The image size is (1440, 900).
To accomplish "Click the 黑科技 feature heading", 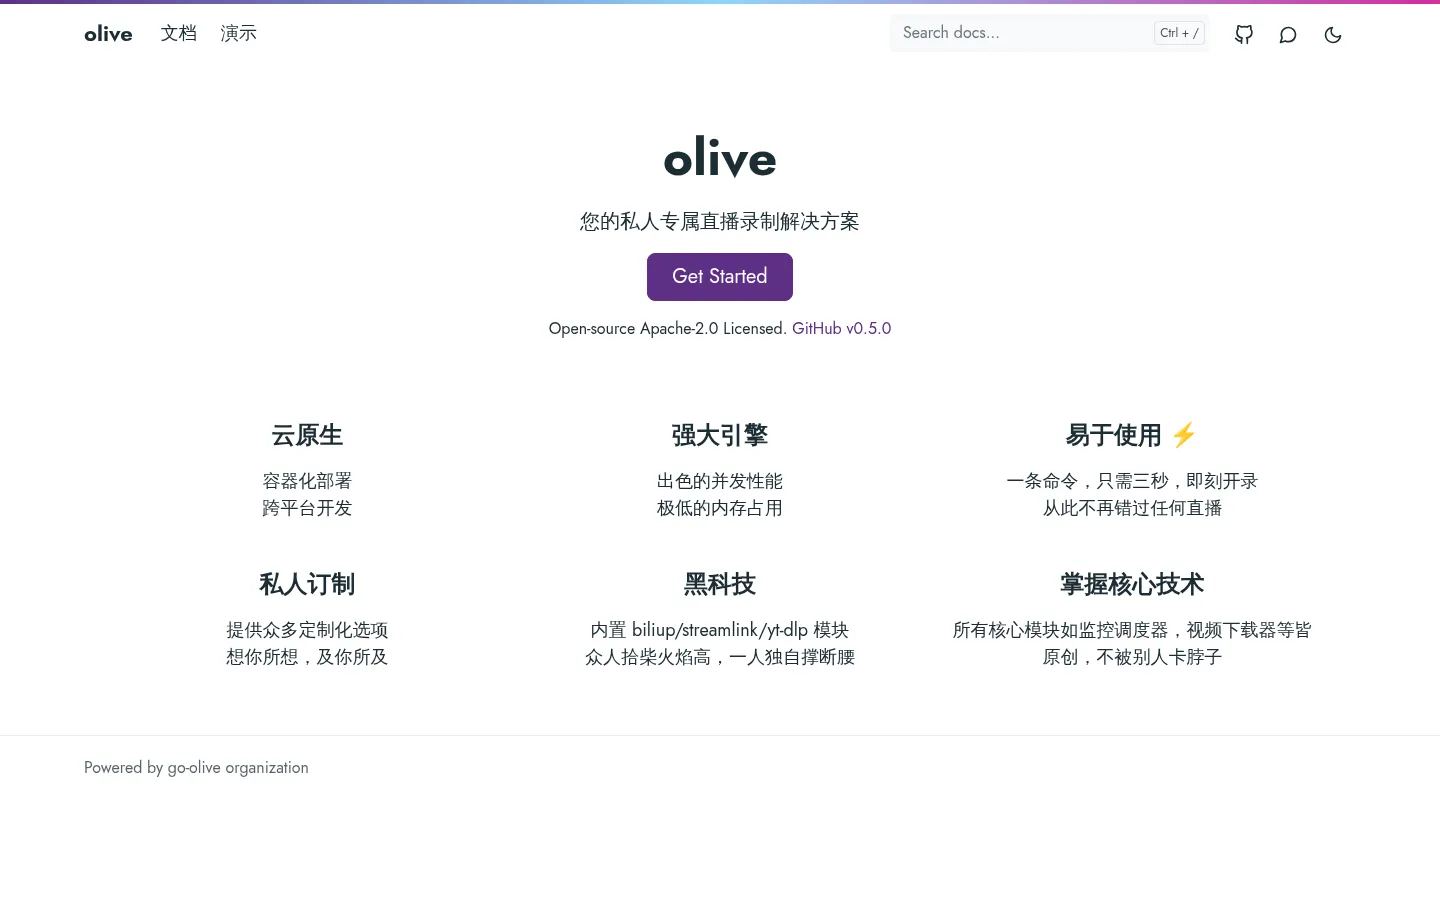I will [720, 584].
